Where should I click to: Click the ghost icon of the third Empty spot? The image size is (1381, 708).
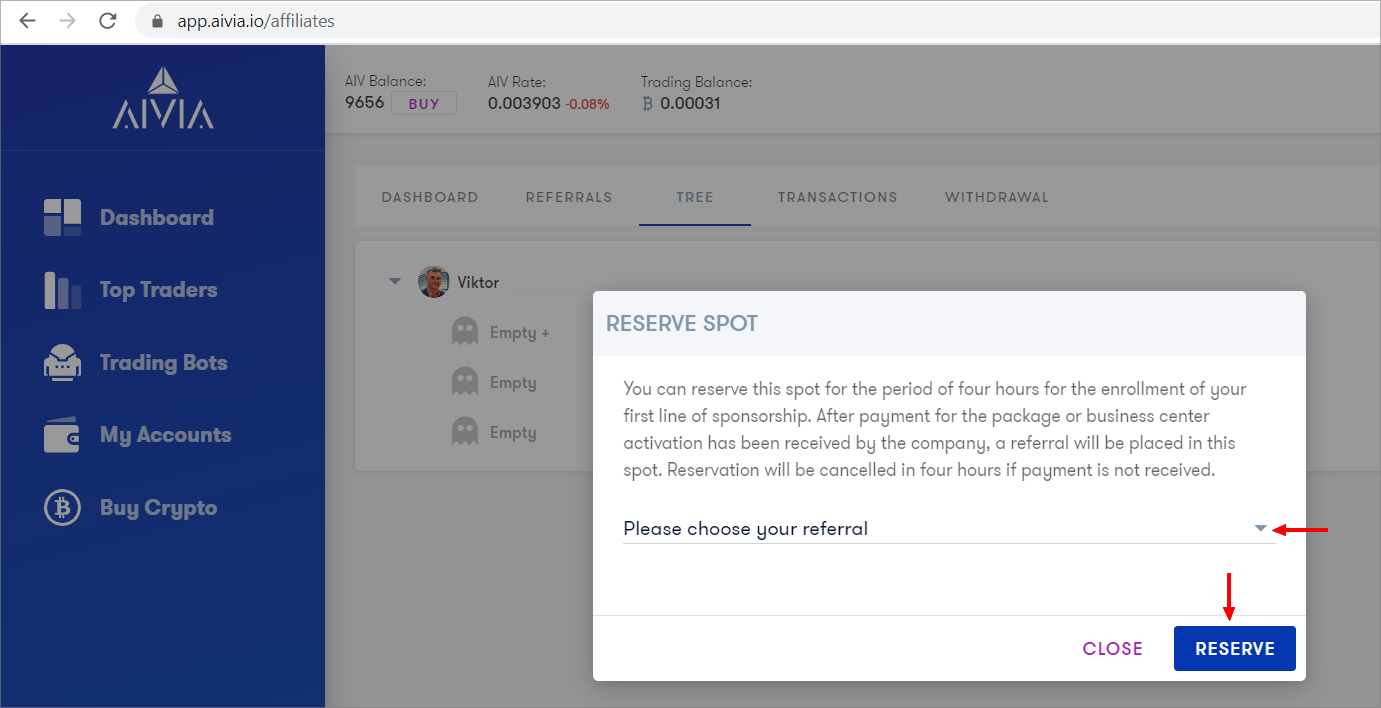[465, 432]
